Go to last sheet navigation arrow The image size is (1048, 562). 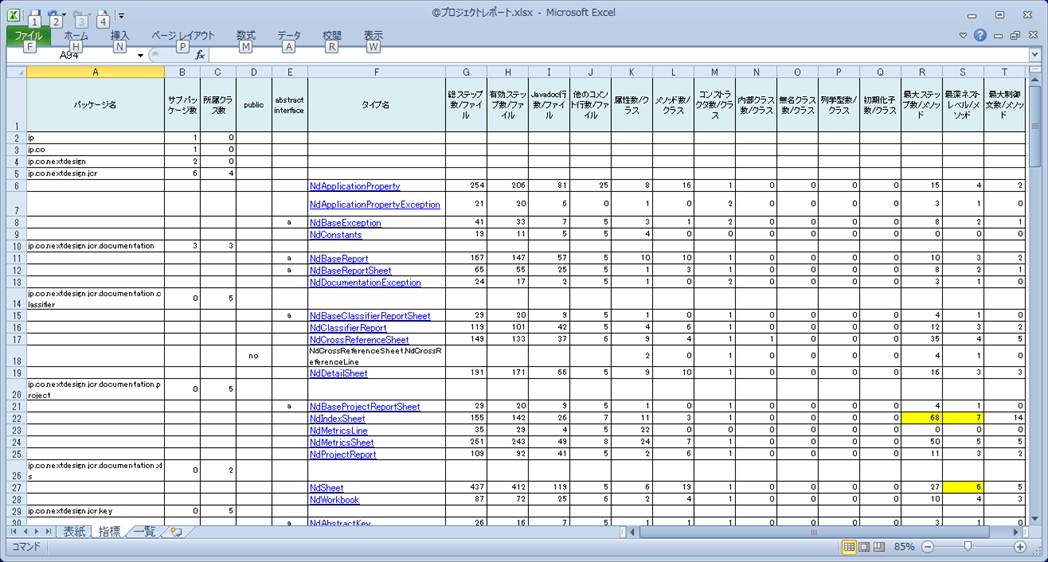(x=48, y=532)
